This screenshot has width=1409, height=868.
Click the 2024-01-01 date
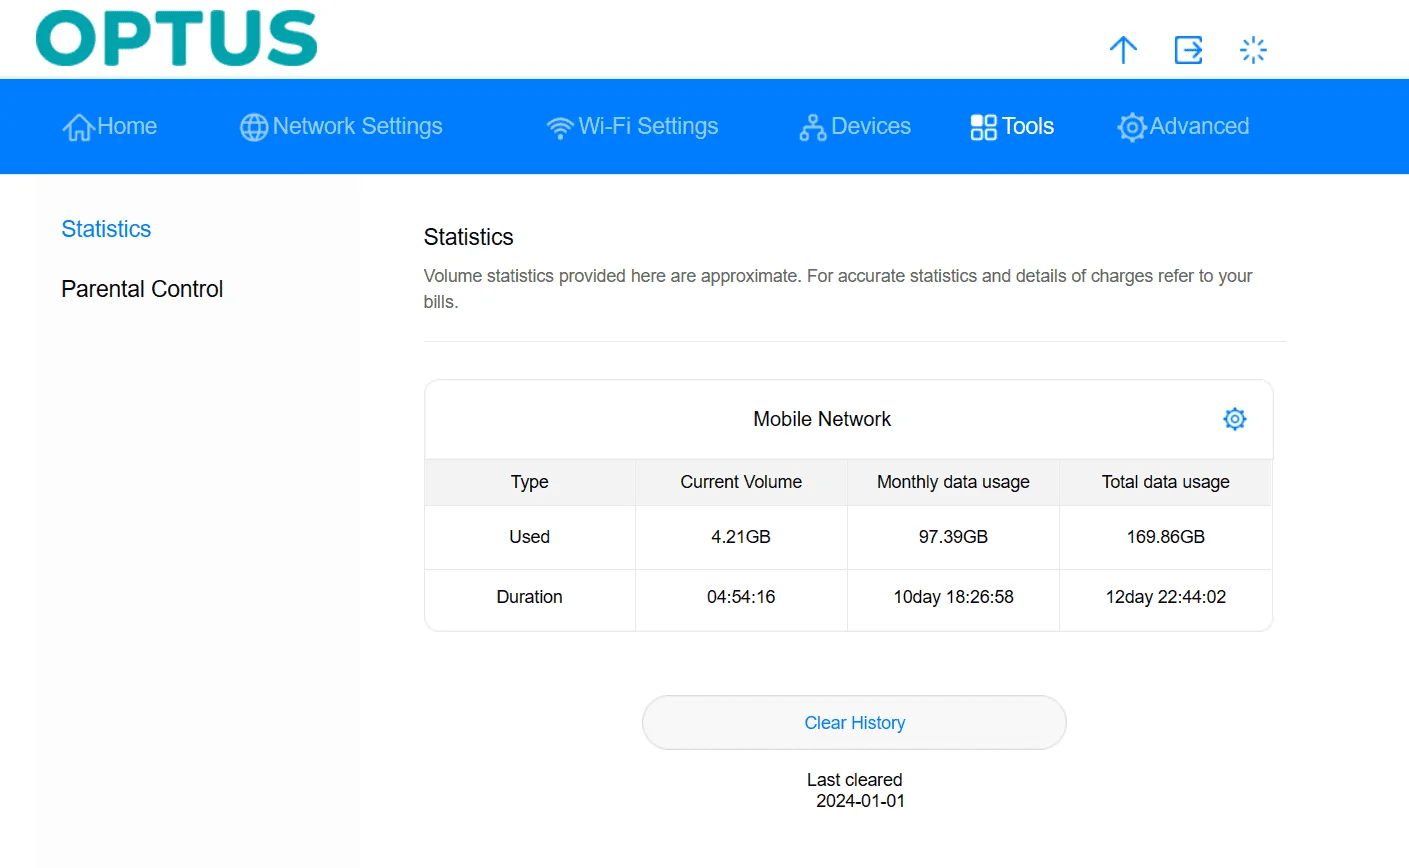point(860,801)
